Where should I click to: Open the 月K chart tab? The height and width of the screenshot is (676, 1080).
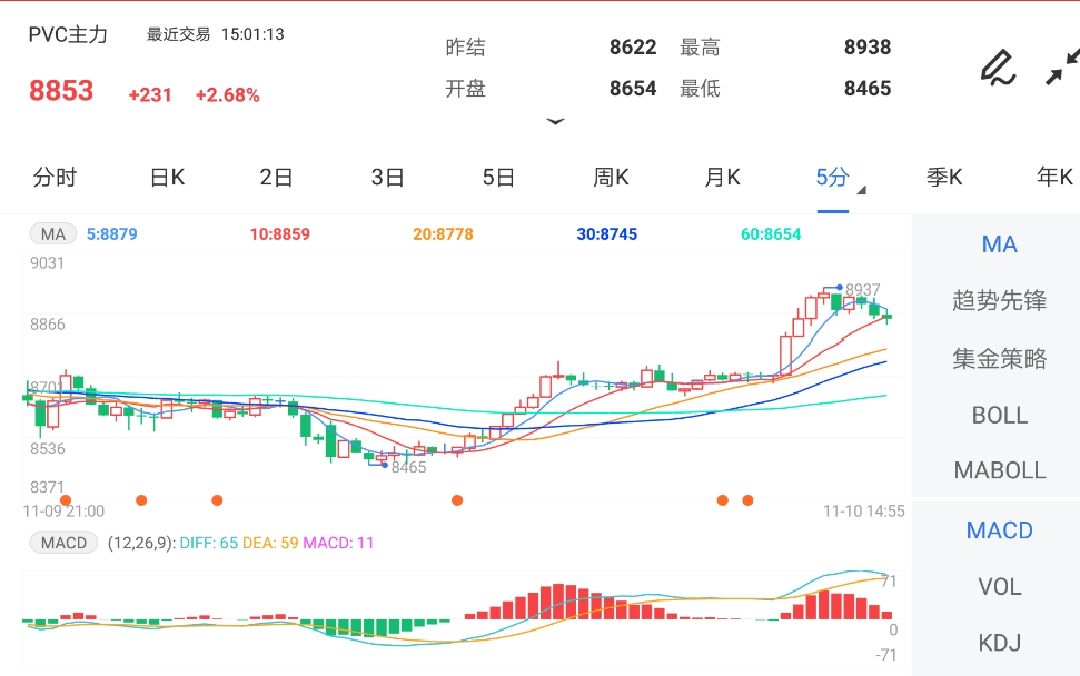pyautogui.click(x=722, y=178)
